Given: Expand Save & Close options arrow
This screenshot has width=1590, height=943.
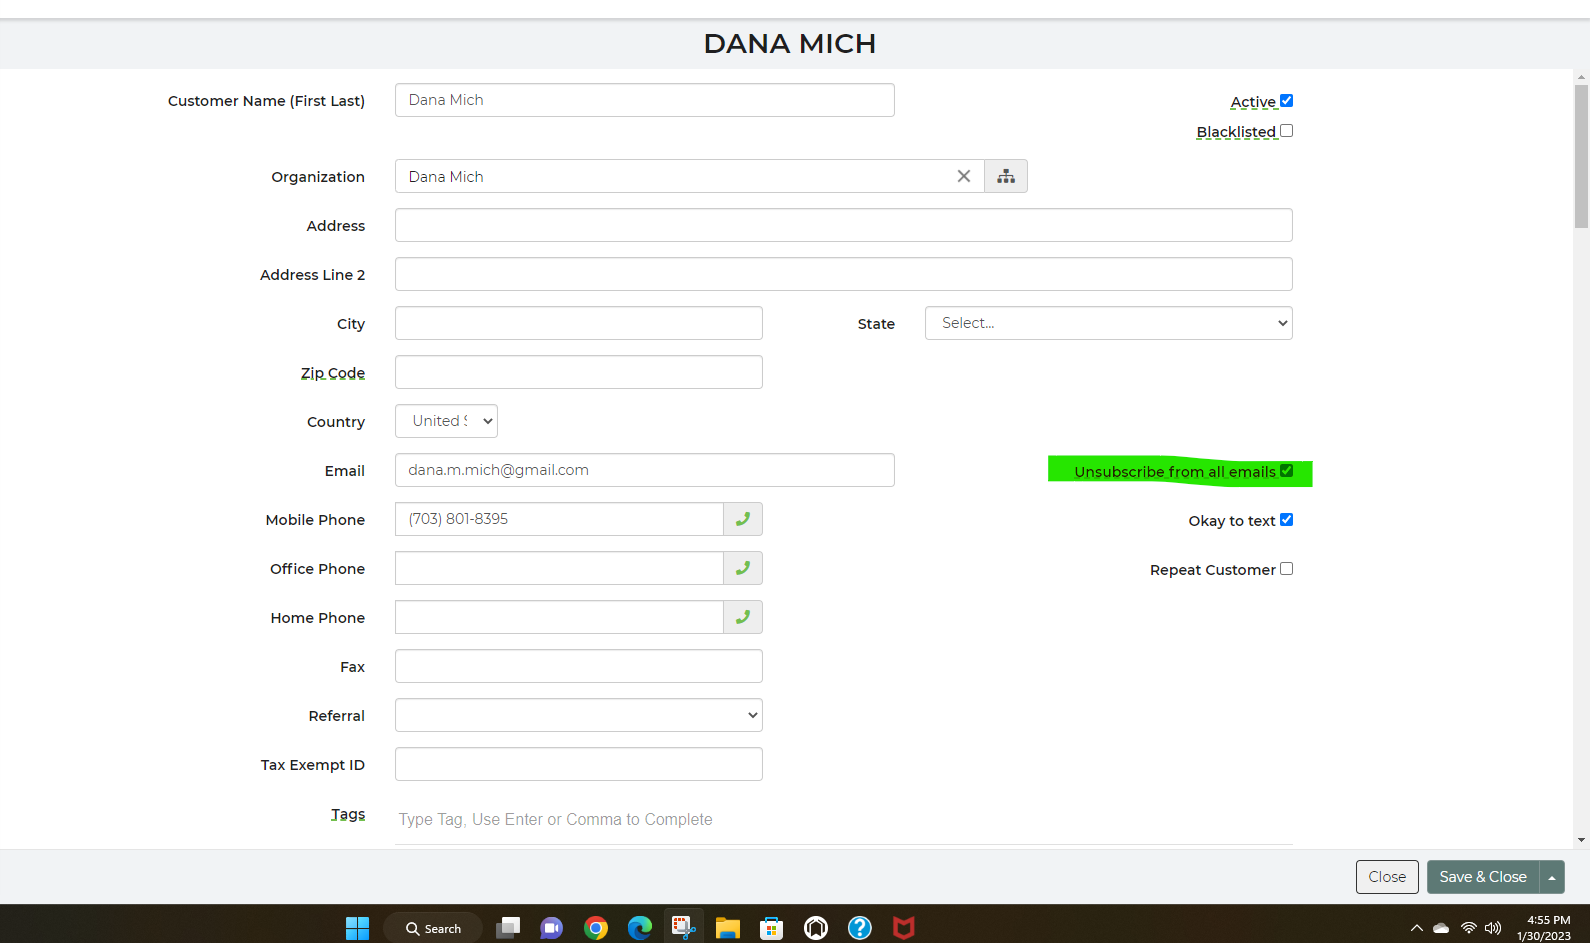Looking at the screenshot, I should [1552, 877].
